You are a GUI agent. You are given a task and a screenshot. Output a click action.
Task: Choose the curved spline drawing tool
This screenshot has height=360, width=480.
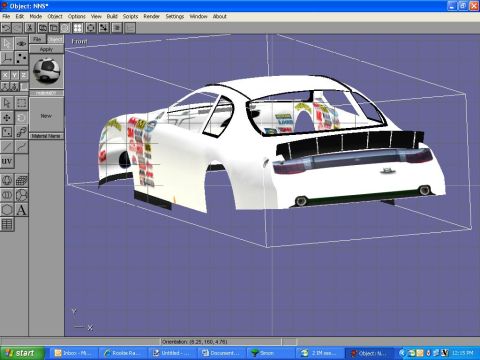pyautogui.click(x=21, y=147)
